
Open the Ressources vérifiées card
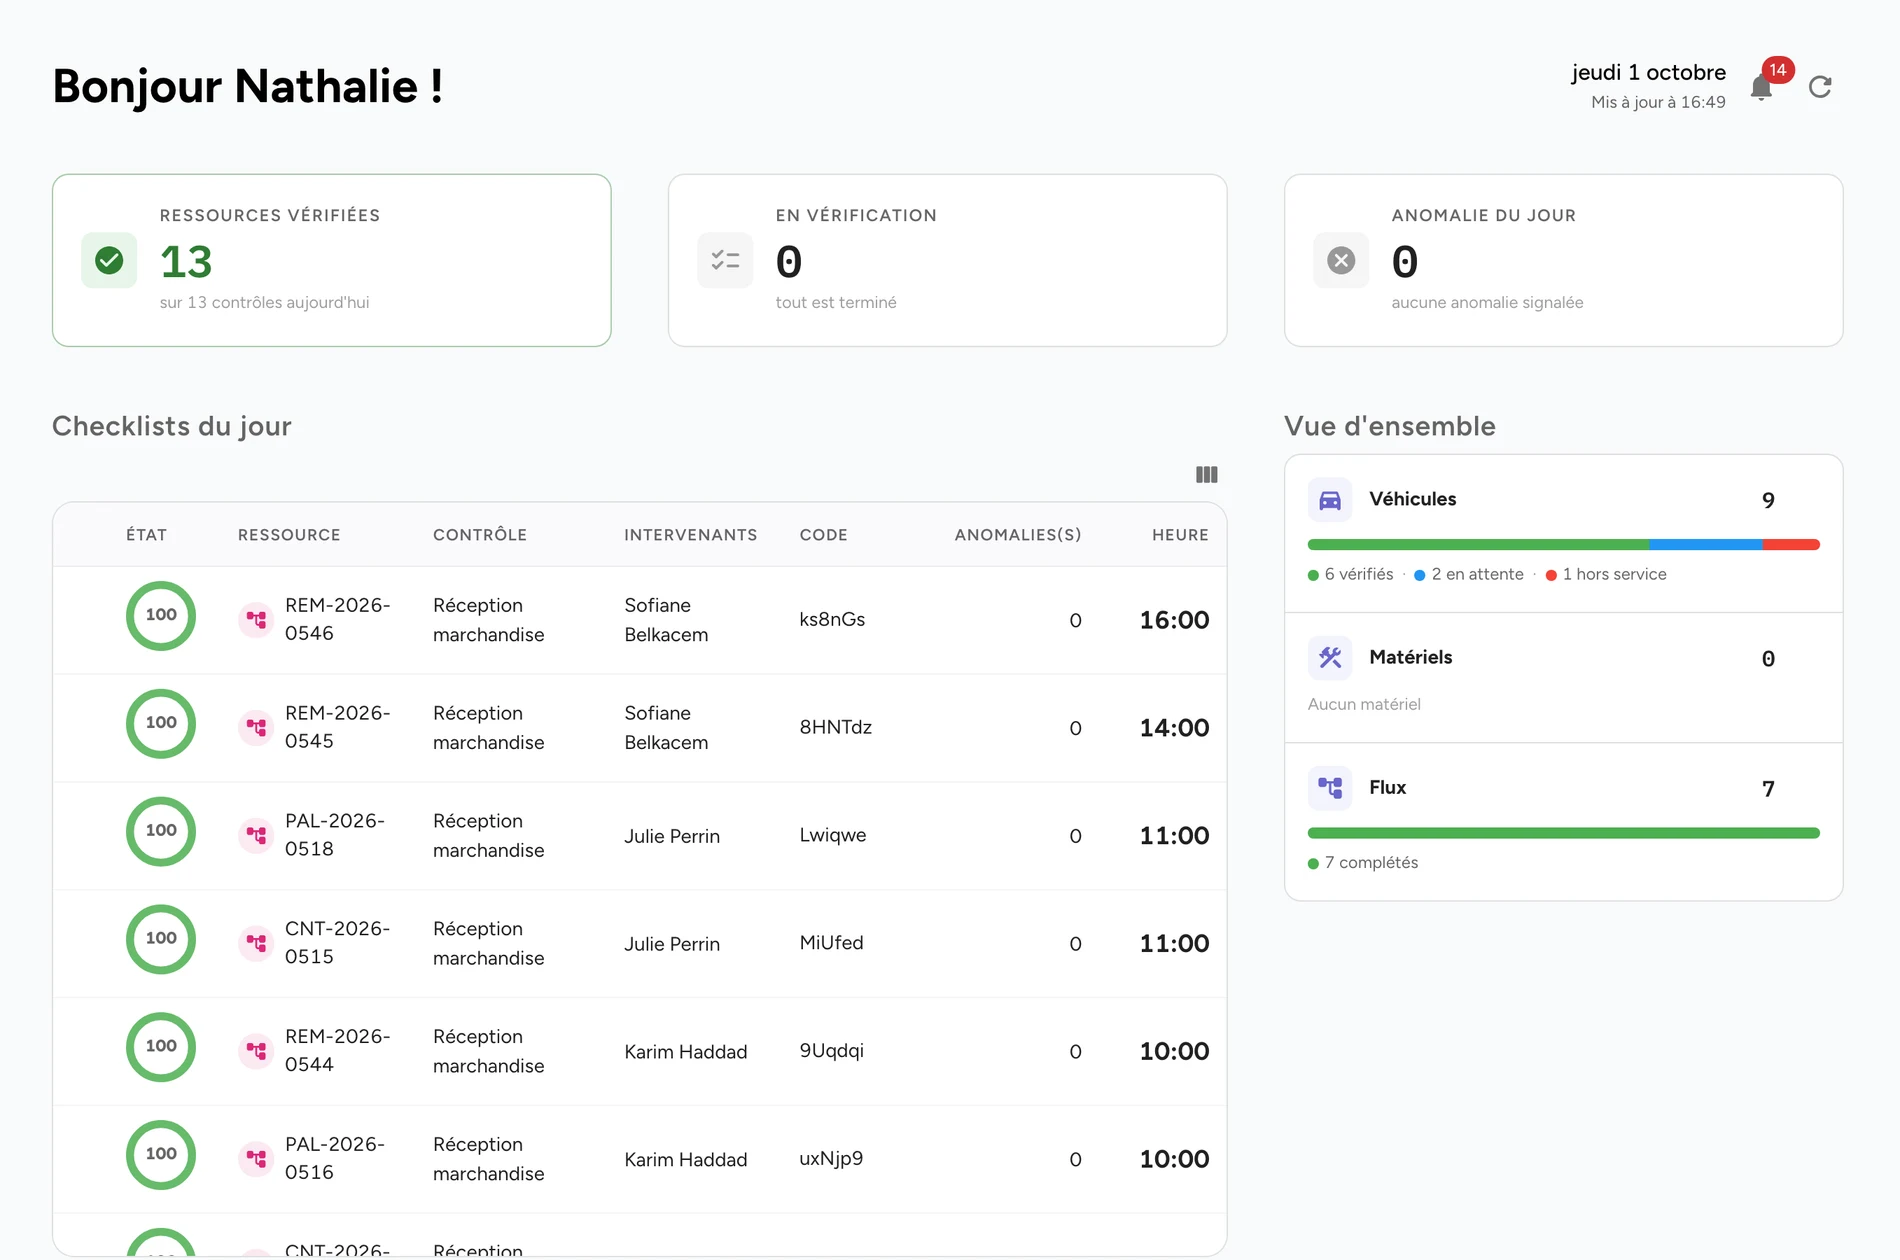332,260
